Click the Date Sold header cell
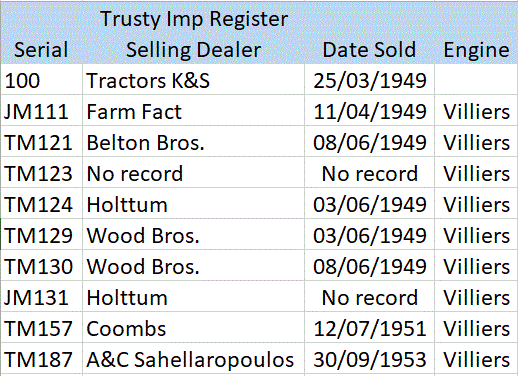Image resolution: width=518 pixels, height=376 pixels. 369,50
